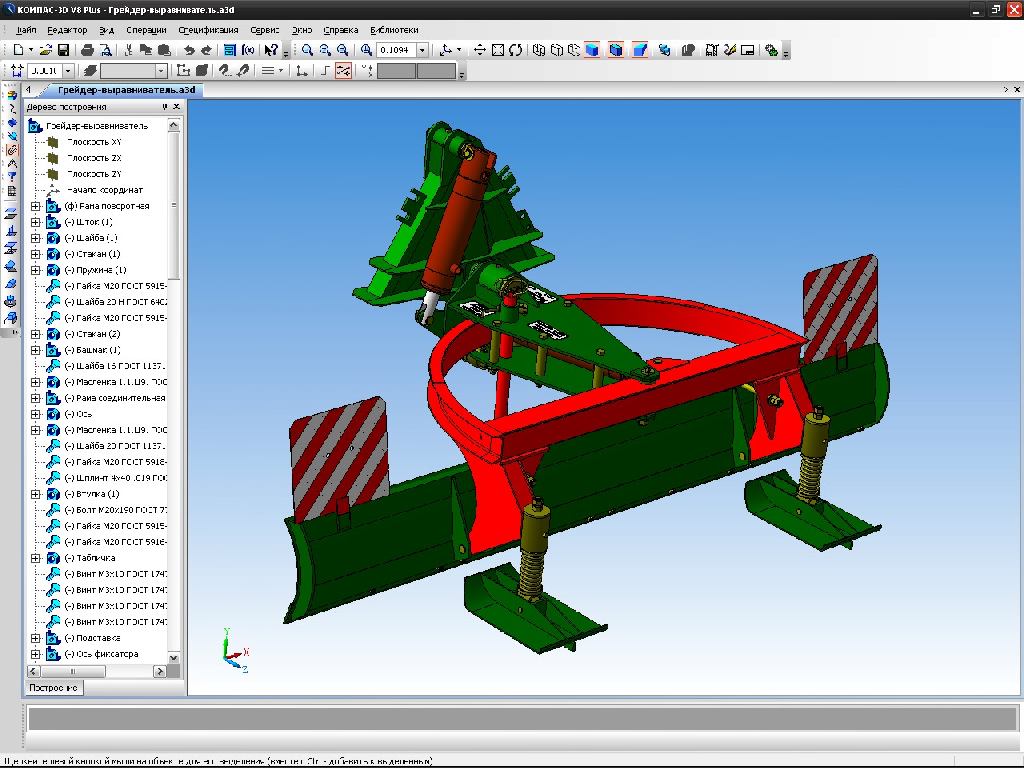
Task: Expand the Пружина (1) tree node
Action: click(35, 270)
